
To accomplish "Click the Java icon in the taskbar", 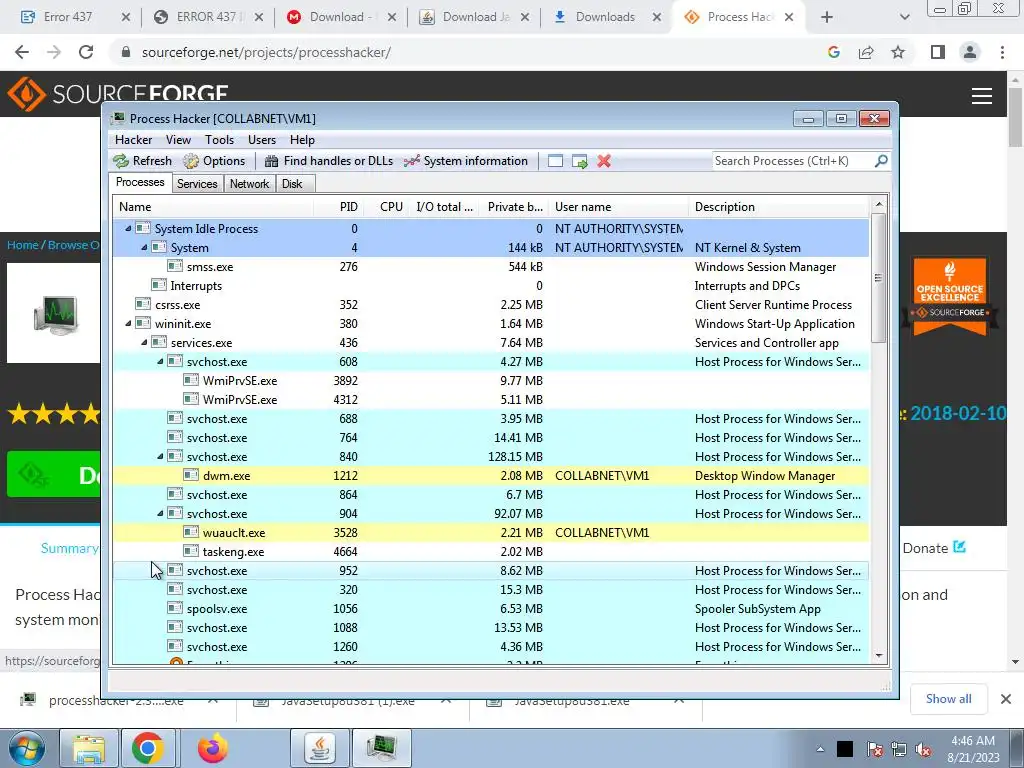I will (320, 748).
